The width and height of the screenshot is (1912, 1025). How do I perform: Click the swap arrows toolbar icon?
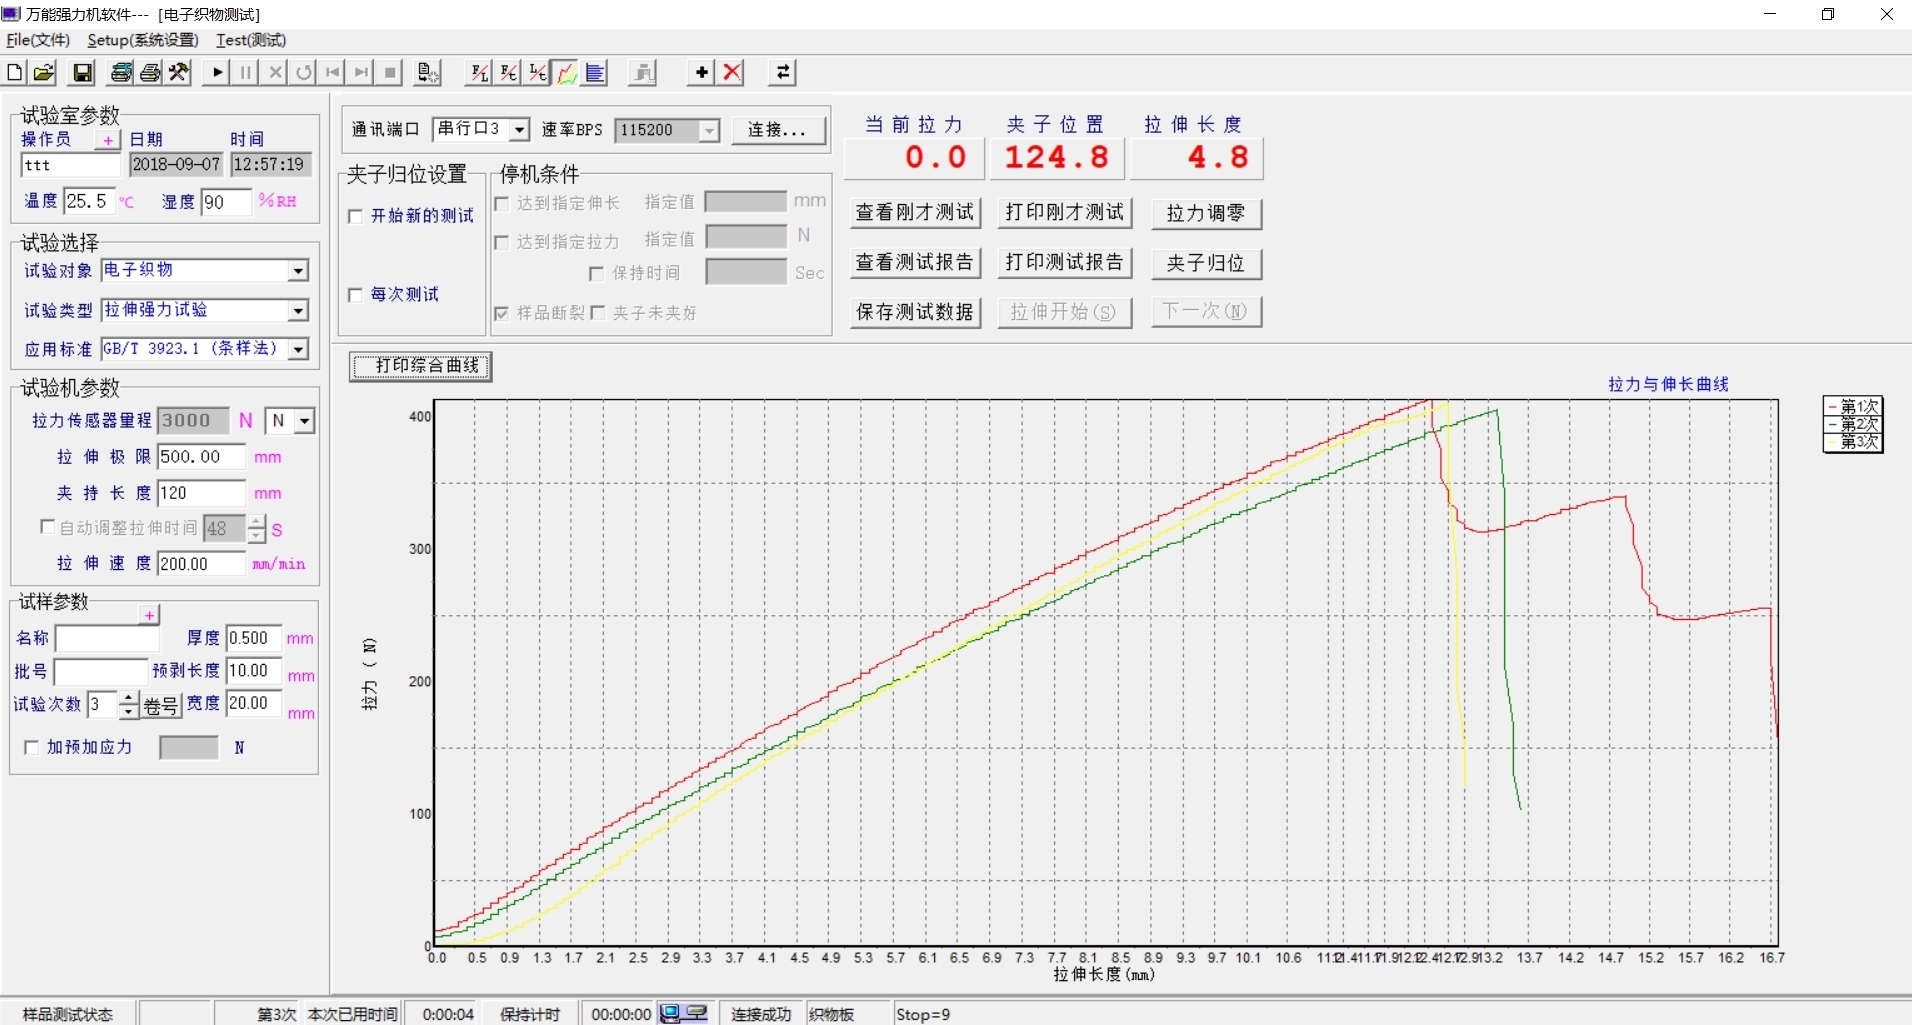(783, 72)
